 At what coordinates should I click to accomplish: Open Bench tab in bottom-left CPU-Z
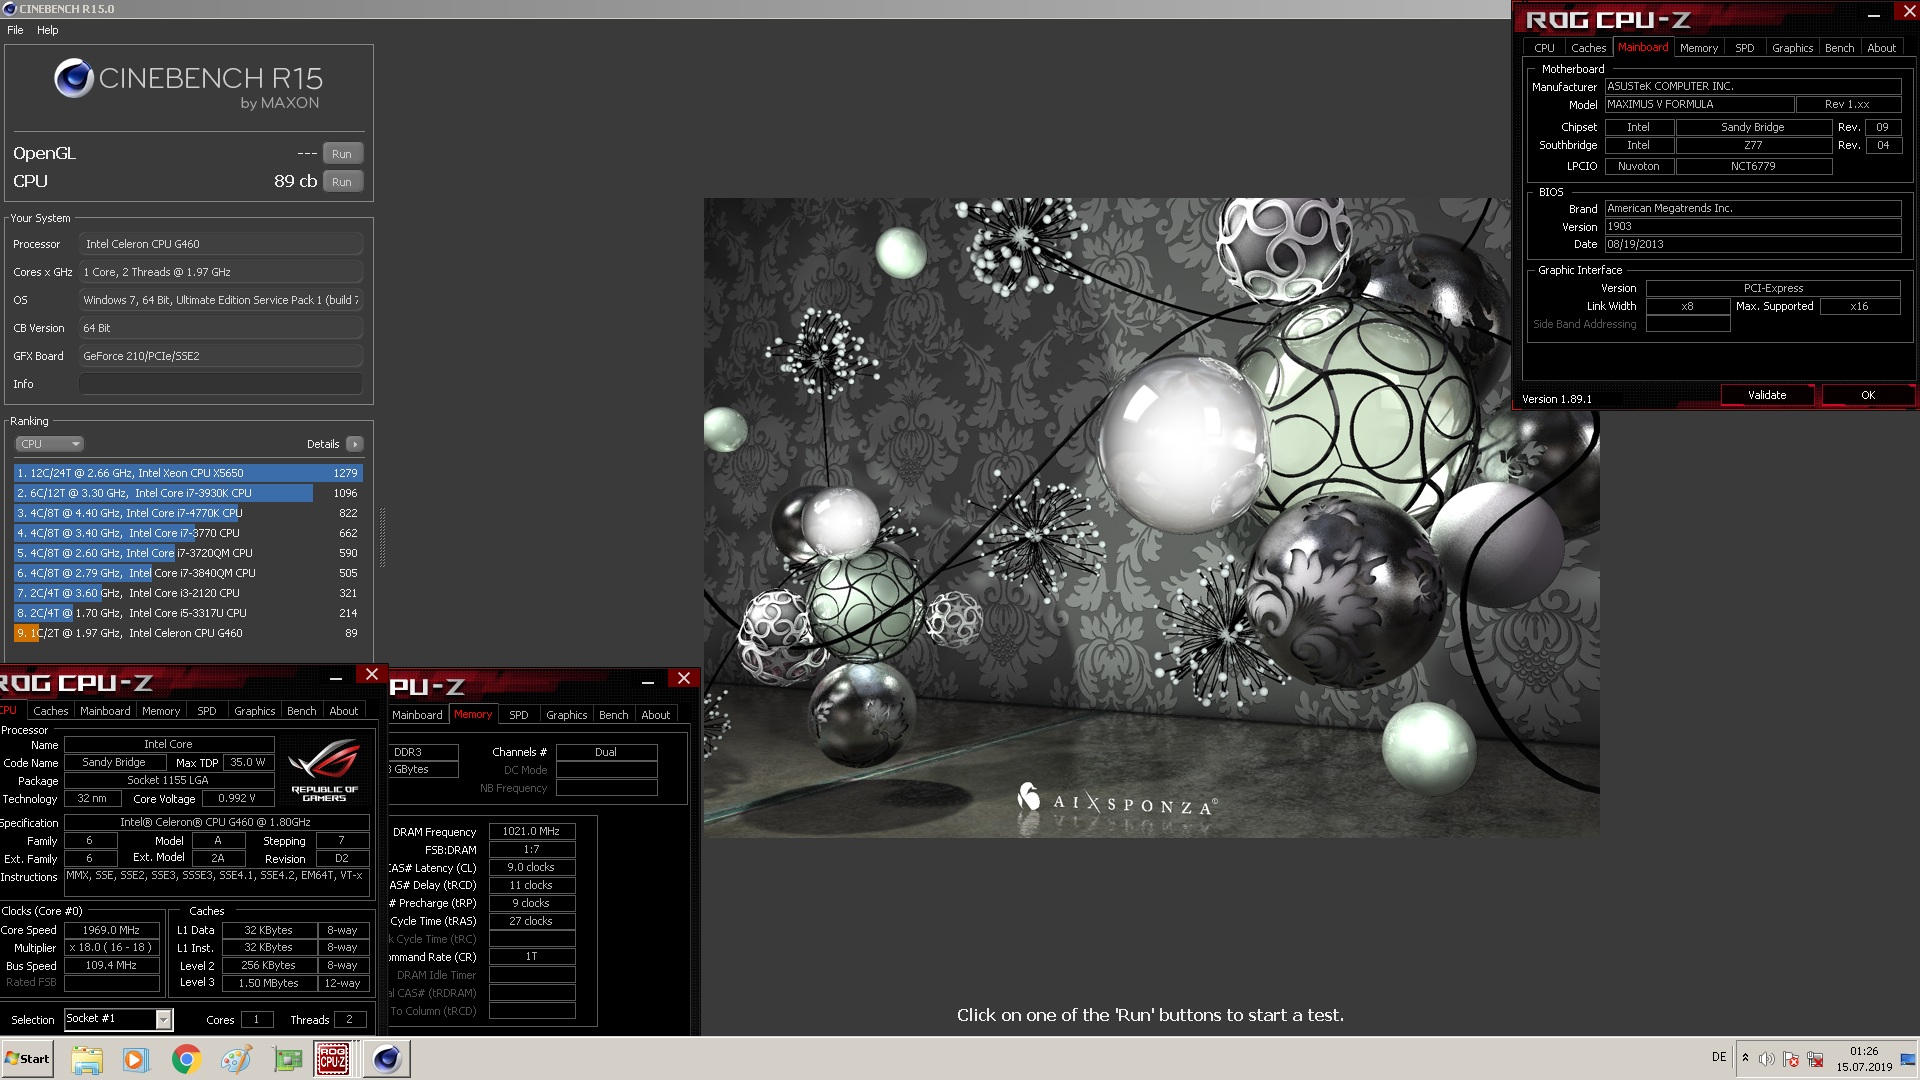tap(301, 711)
